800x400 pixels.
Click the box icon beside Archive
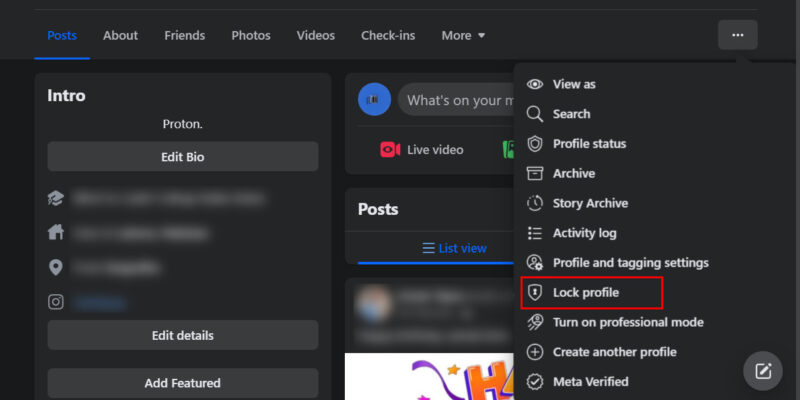[x=535, y=173]
